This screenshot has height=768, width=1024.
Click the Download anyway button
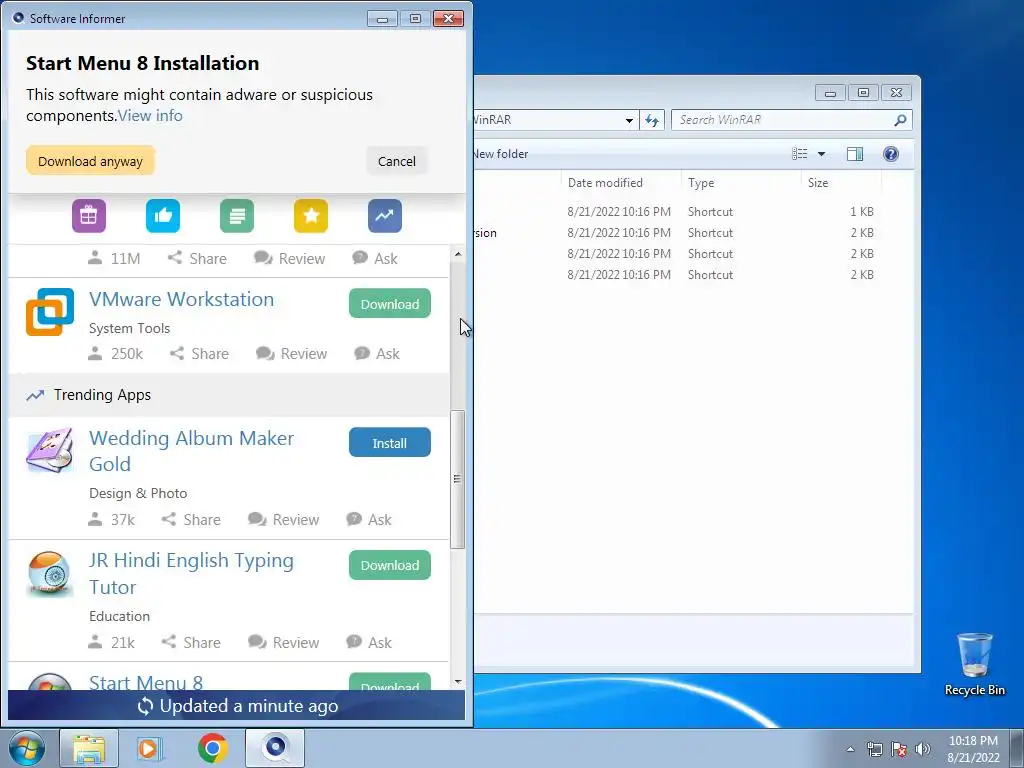pyautogui.click(x=90, y=161)
